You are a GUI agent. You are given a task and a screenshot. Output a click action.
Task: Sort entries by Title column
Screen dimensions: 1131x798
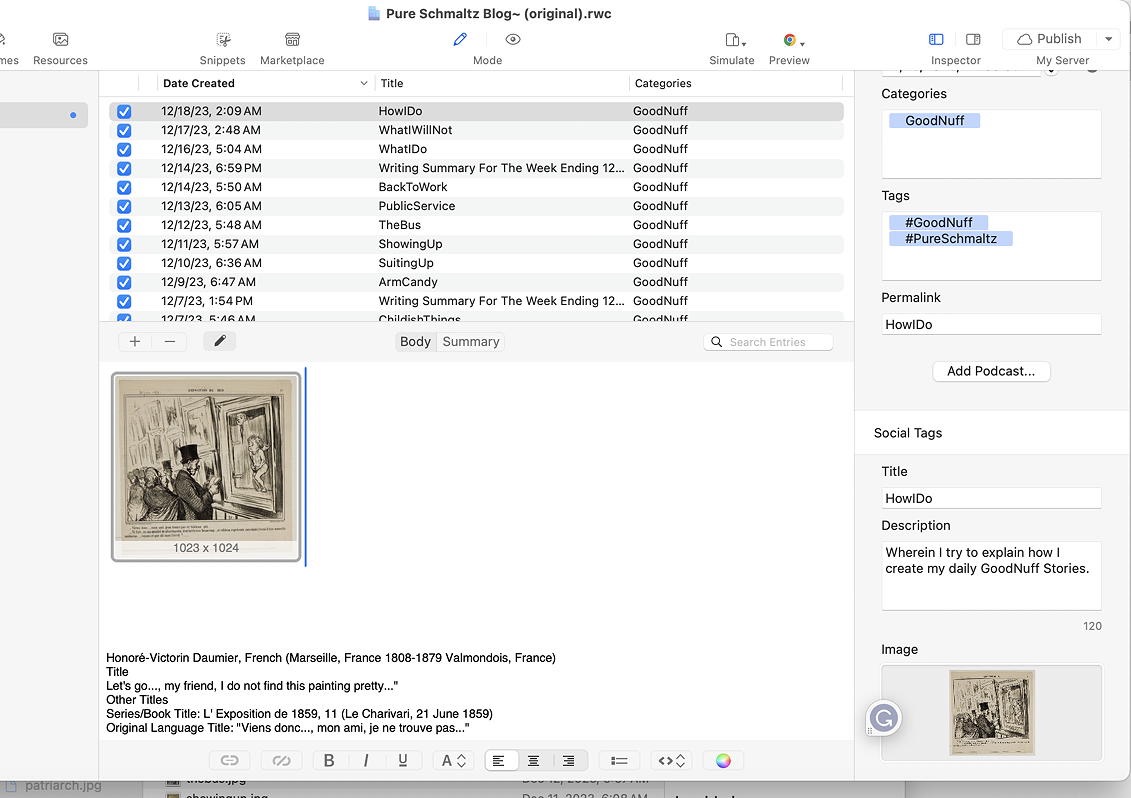pos(502,83)
